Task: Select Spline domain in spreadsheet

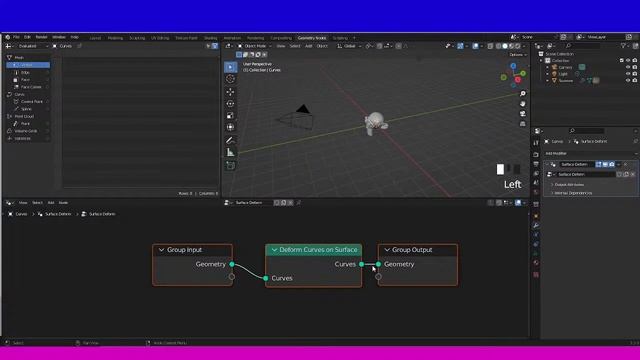Action: [29, 109]
